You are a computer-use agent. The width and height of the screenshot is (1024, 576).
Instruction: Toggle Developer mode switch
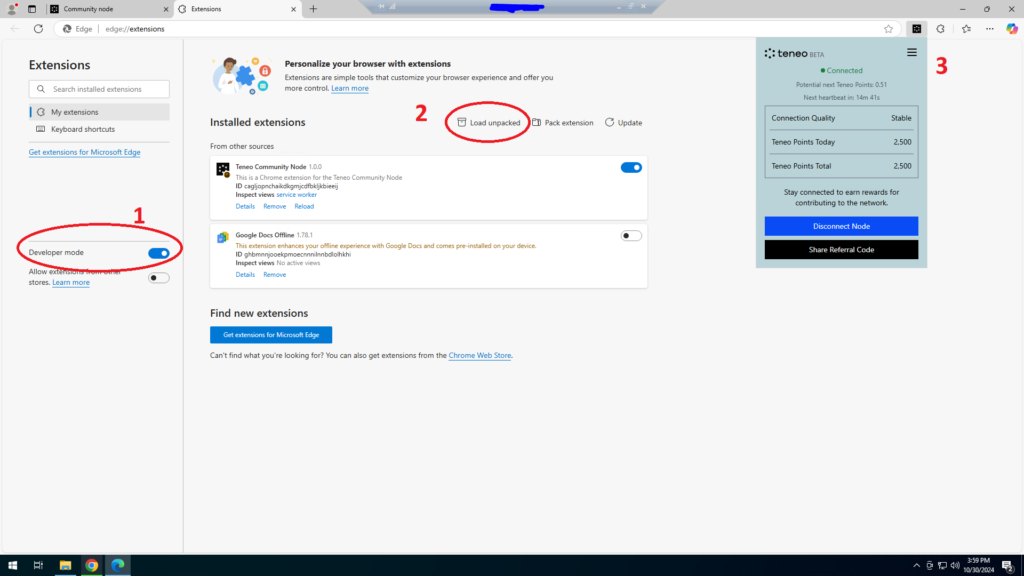(x=159, y=253)
